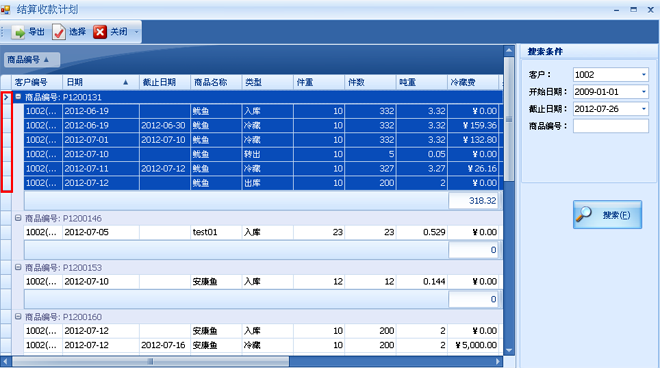Click the 327 piece count cell
This screenshot has width=660, height=368.
pos(370,168)
